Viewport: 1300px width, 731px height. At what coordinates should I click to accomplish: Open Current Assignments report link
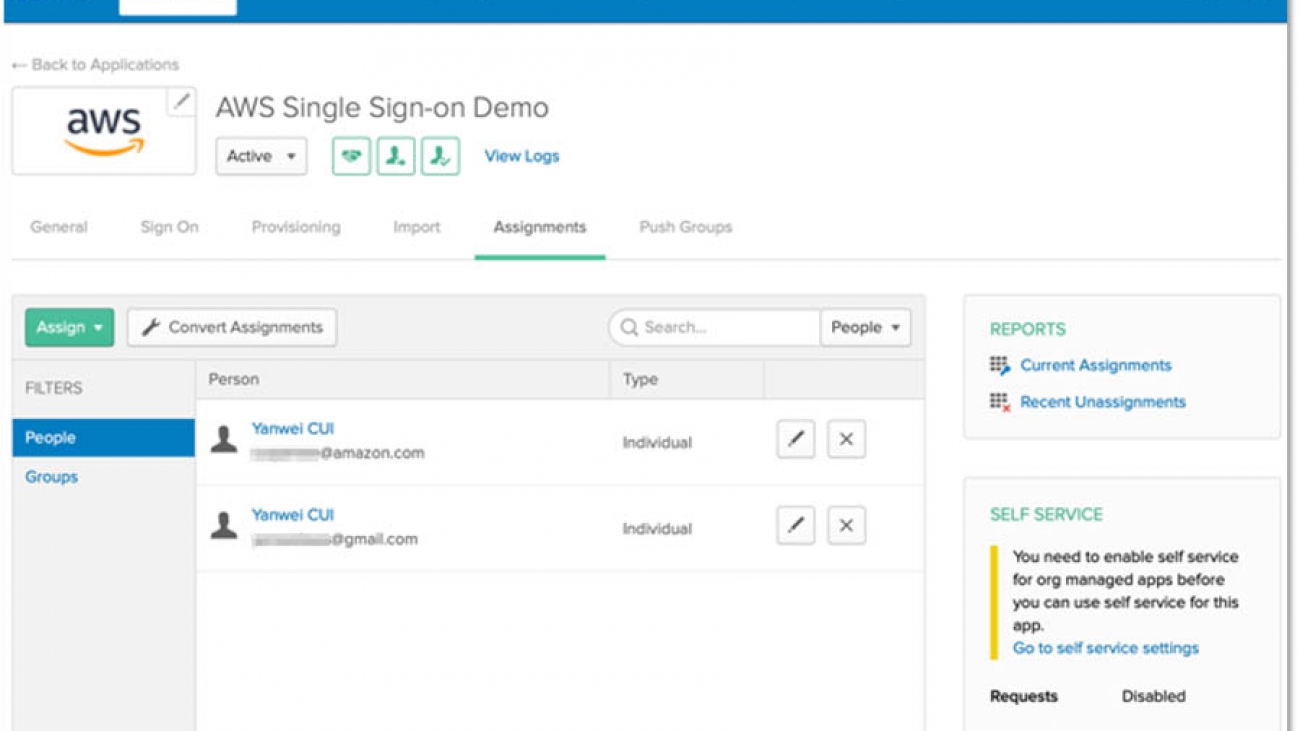point(1096,365)
